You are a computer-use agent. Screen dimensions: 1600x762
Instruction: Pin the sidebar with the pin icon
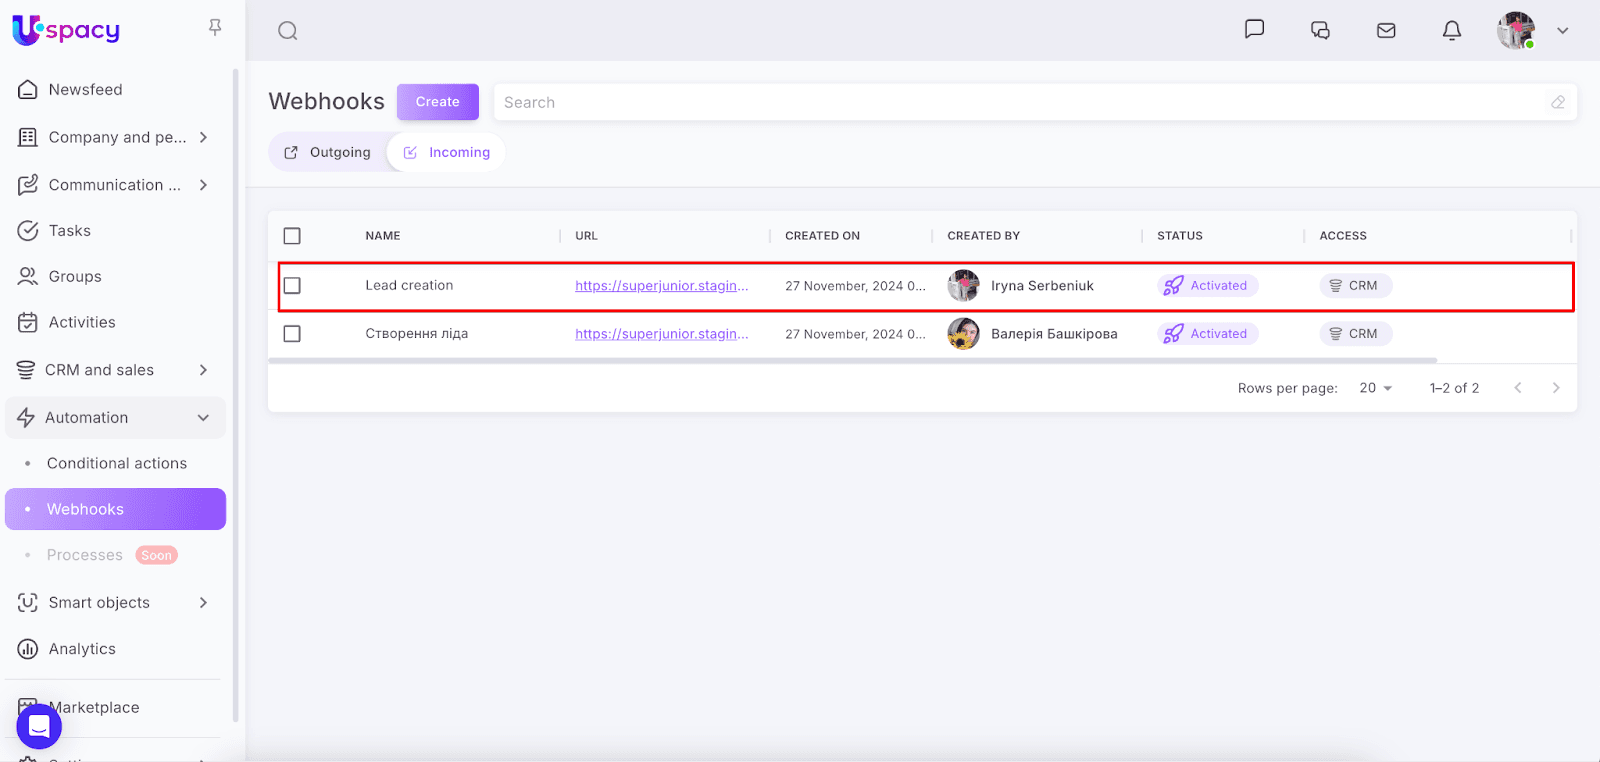[215, 28]
